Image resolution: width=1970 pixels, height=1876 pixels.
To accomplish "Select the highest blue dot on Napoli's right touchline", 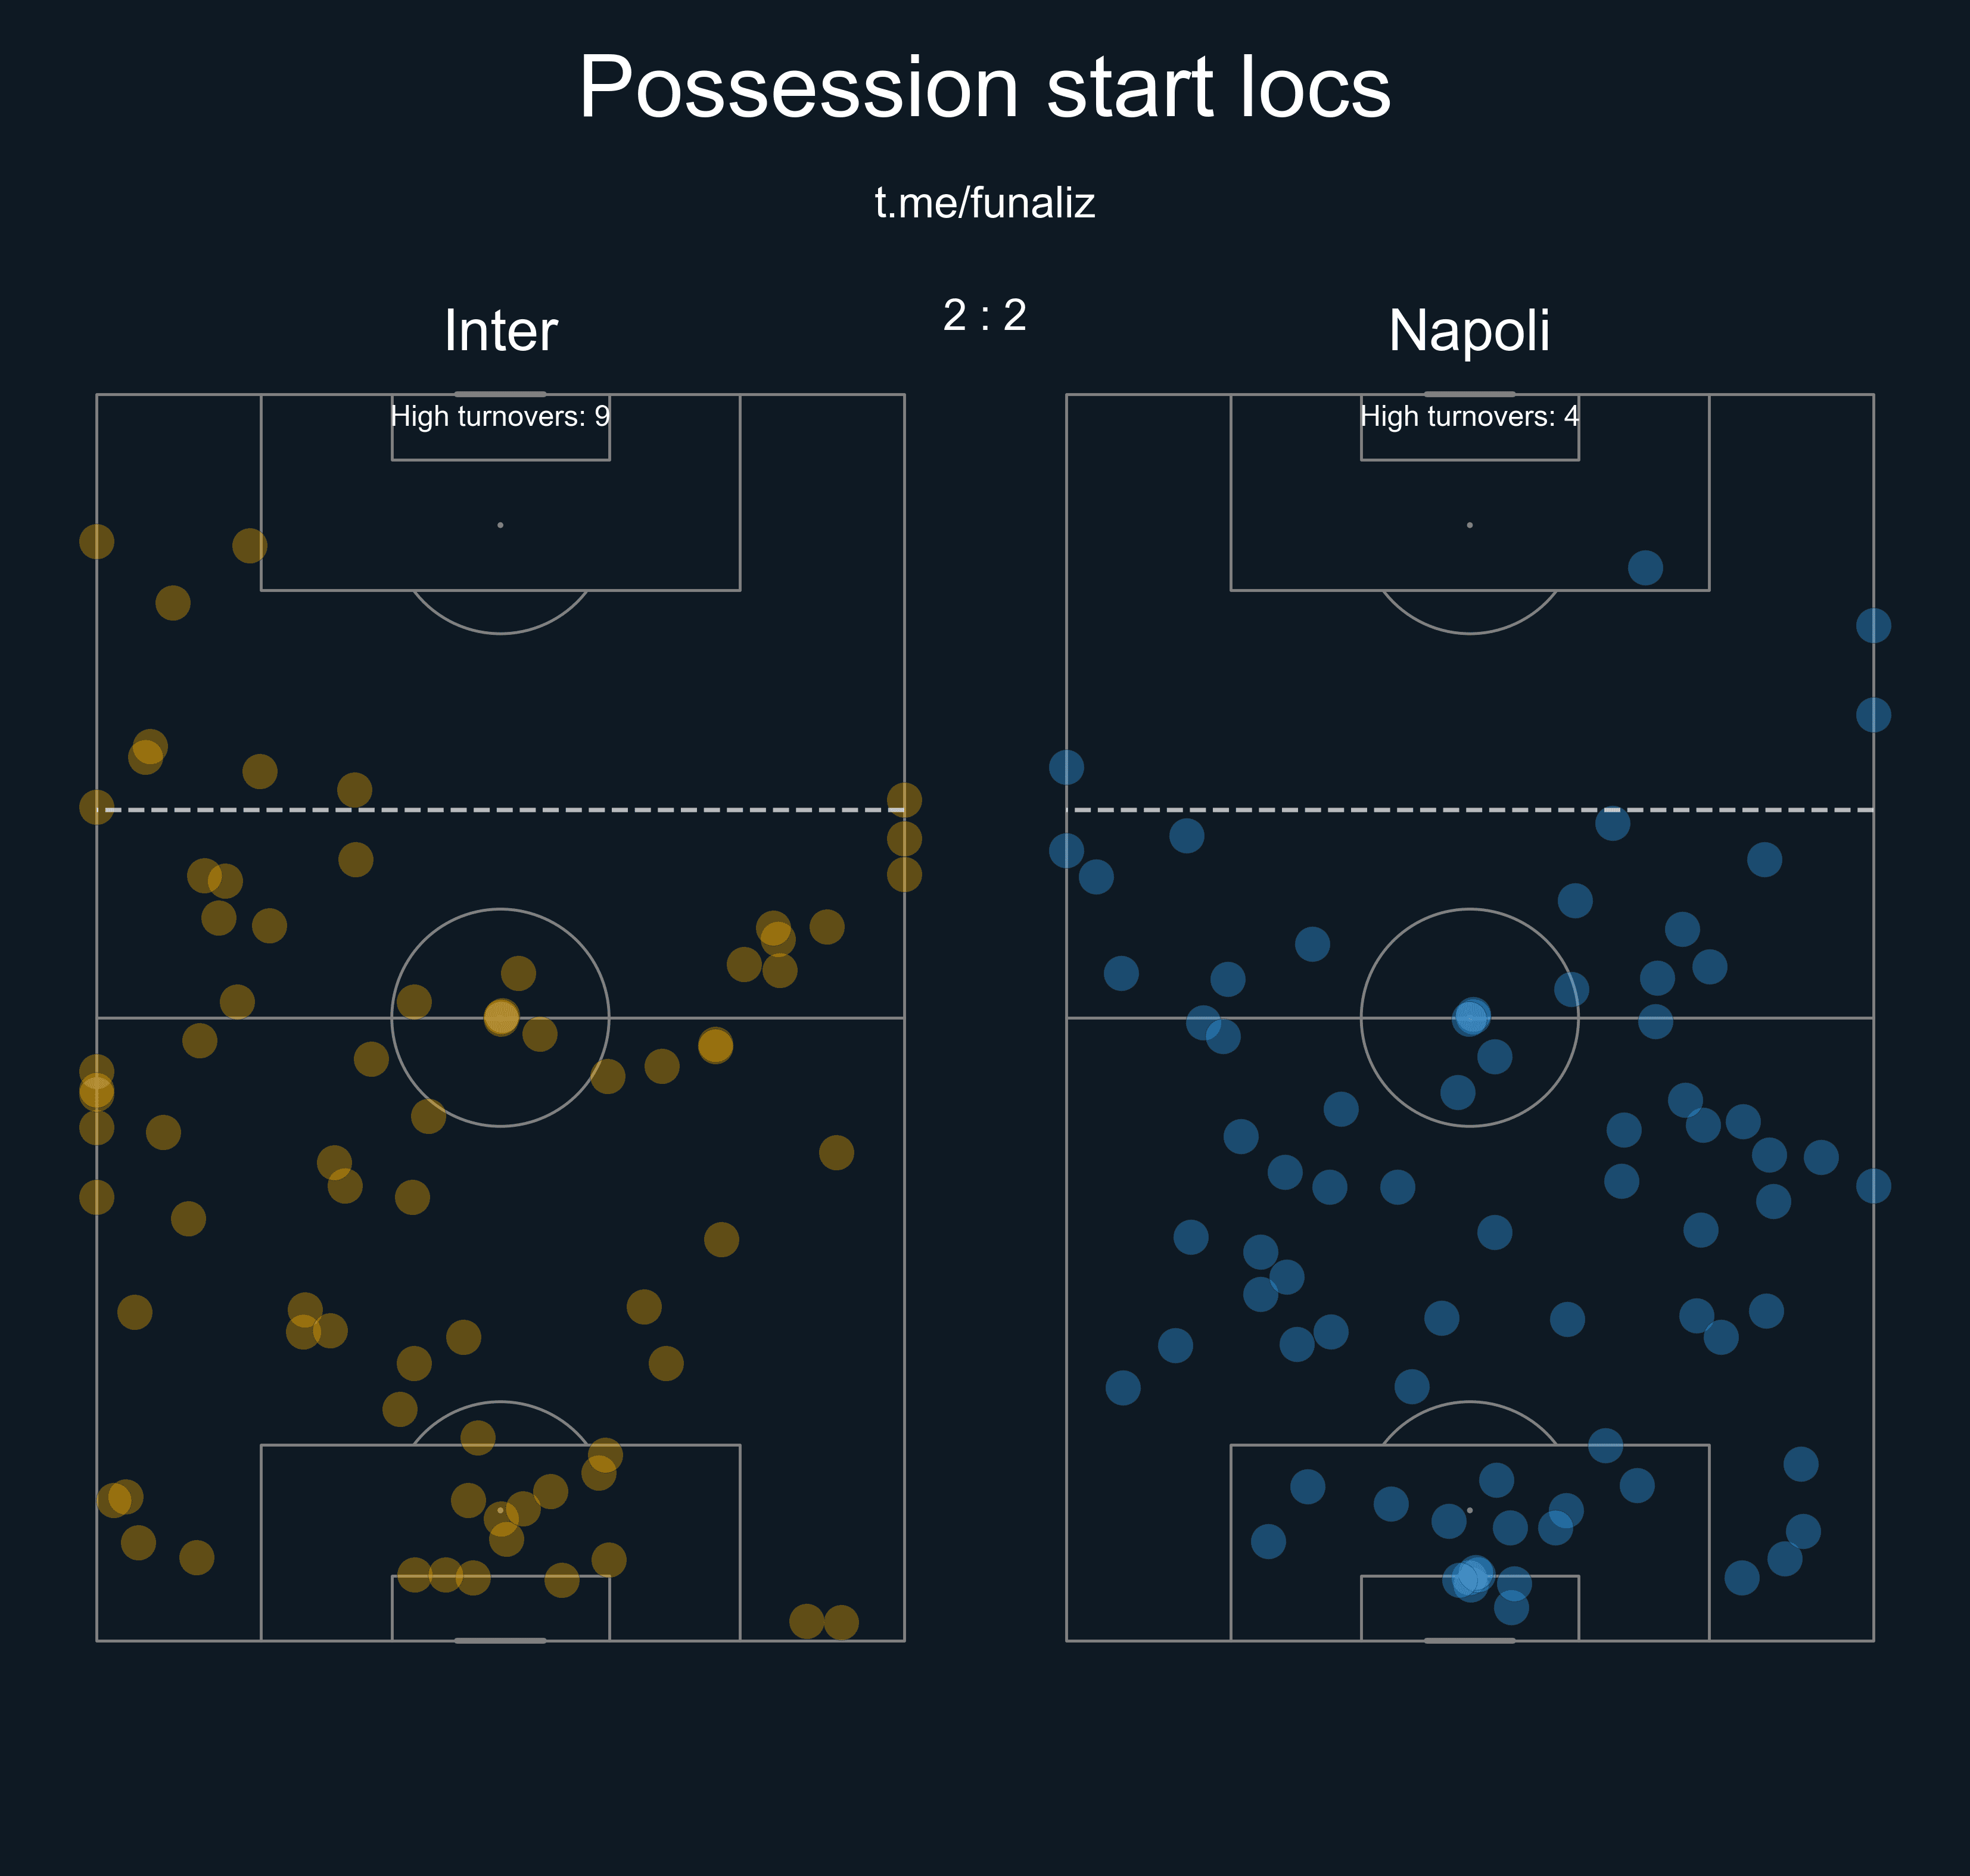I will click(x=1873, y=626).
